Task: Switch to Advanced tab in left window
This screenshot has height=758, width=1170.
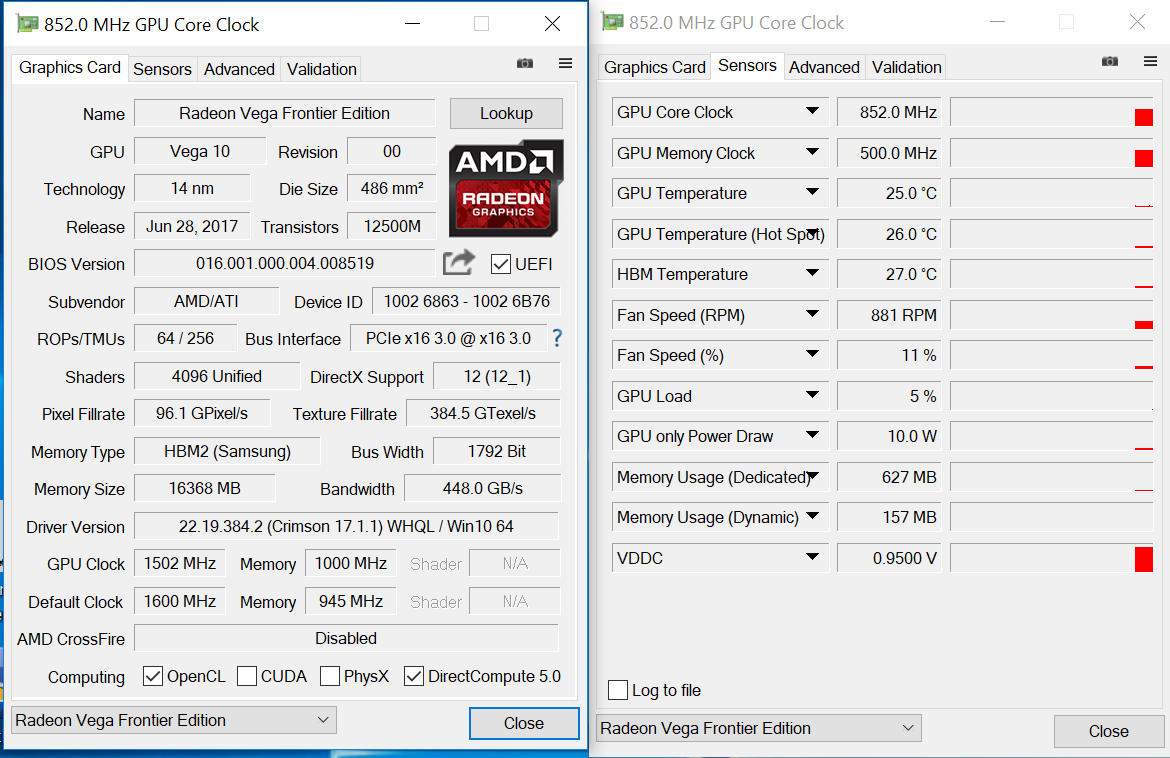Action: click(x=239, y=69)
